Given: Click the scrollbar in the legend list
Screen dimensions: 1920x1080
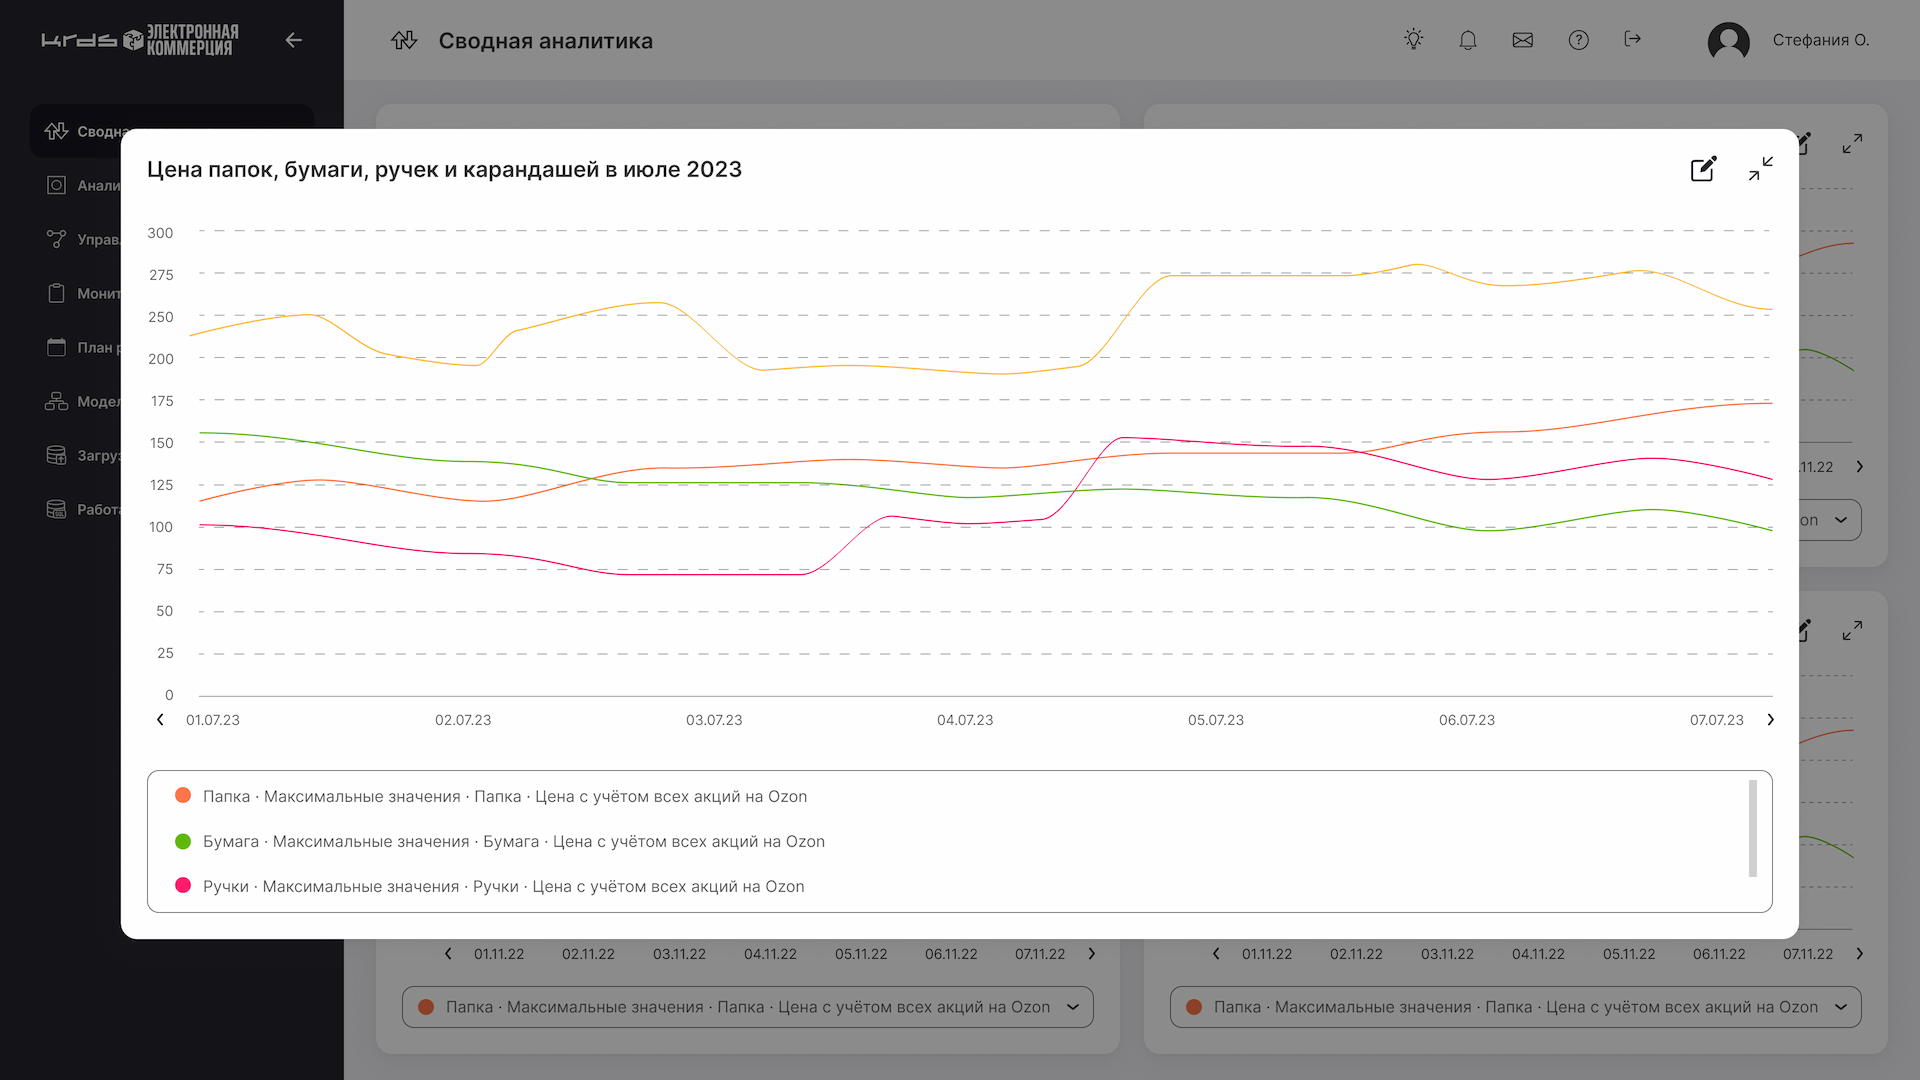Looking at the screenshot, I should [1752, 828].
